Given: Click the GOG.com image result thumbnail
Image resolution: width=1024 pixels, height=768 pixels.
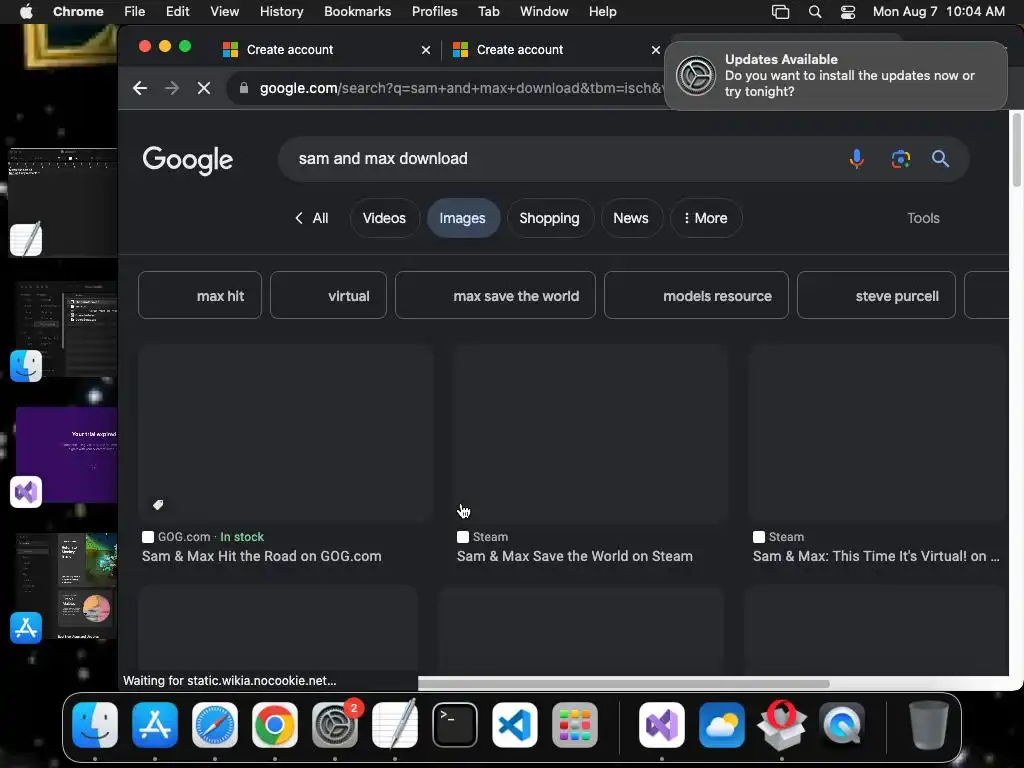Looking at the screenshot, I should coord(285,433).
